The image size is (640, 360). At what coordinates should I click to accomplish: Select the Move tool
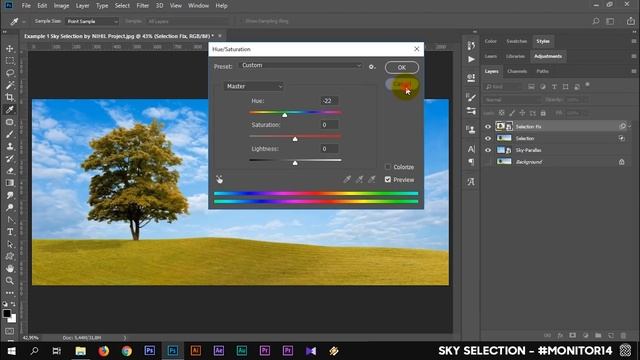pos(10,49)
